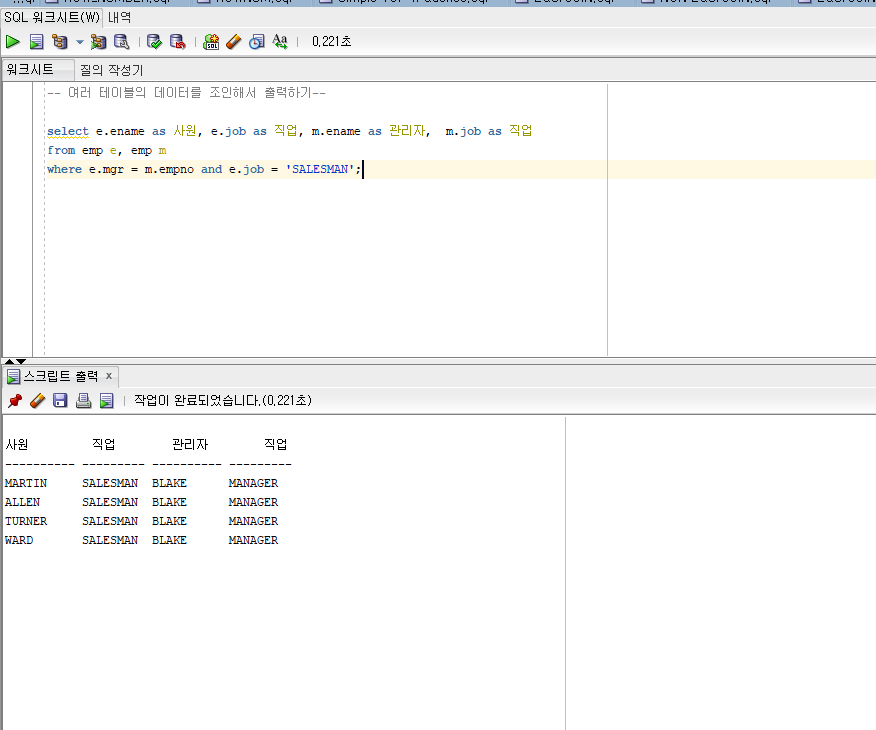Screen dimensions: 876x730
Task: Select the 스크립트 출력 tab
Action: click(x=60, y=376)
